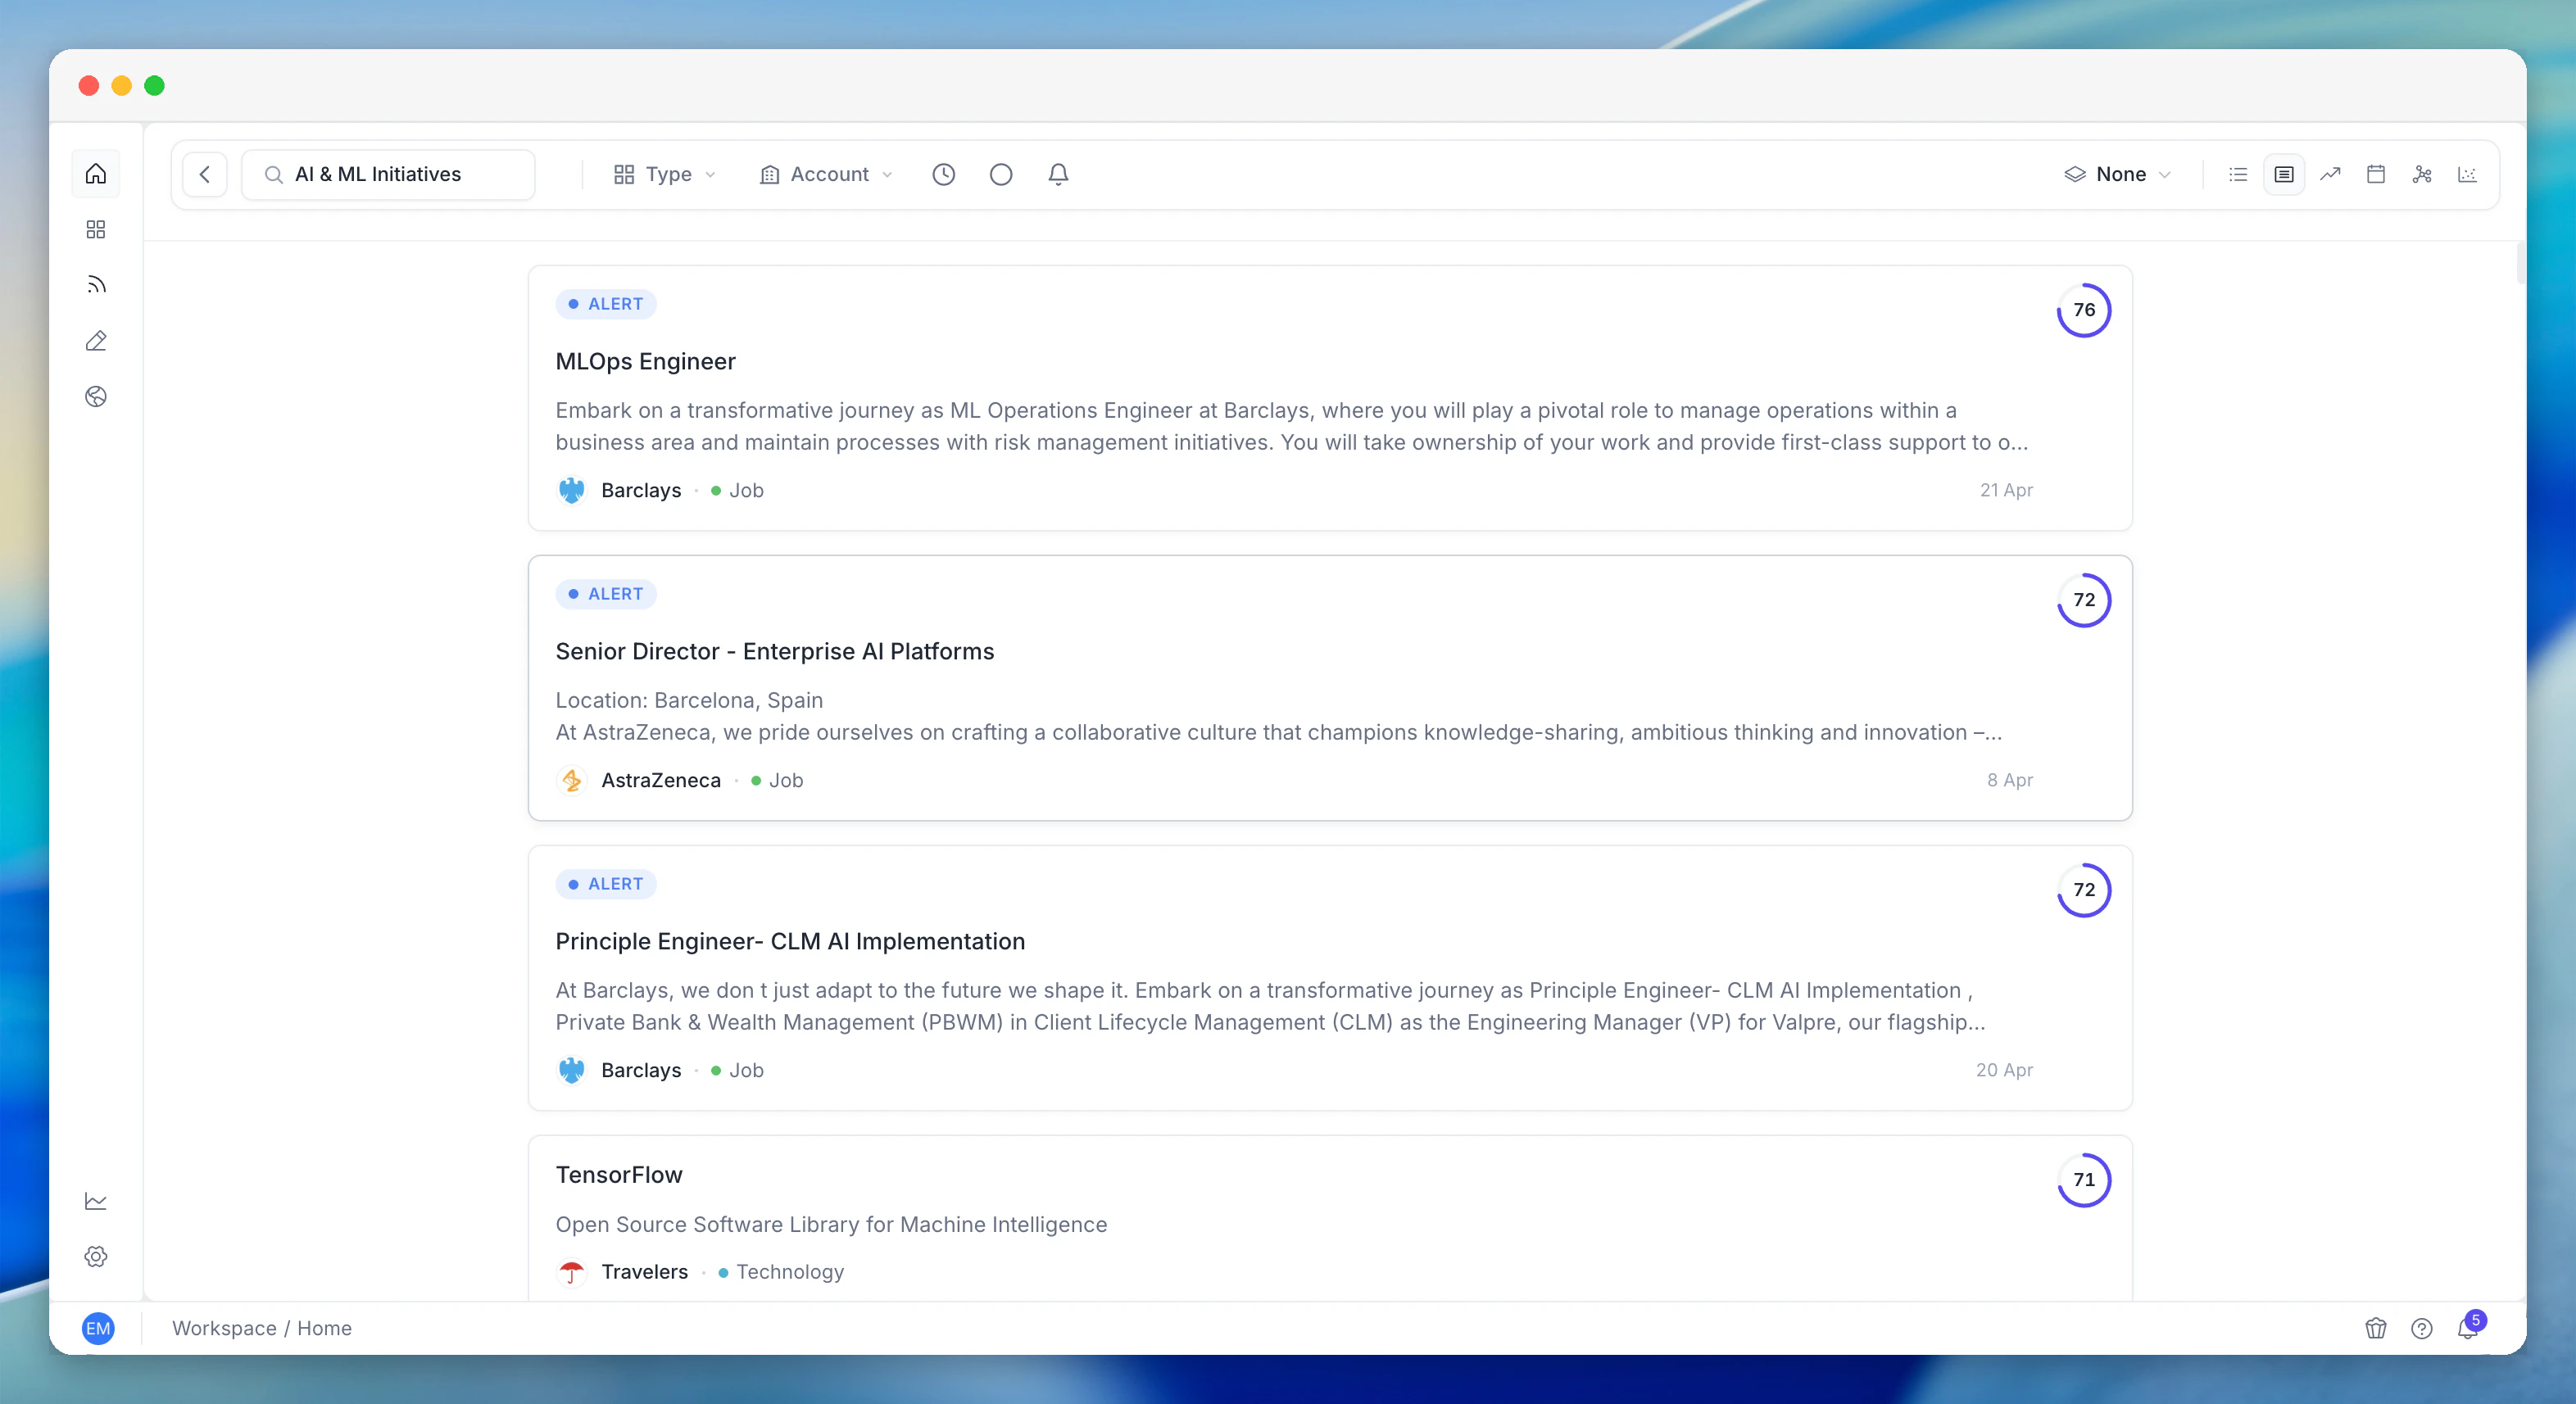Screen dimensions: 2576x1404
Task: Click Job tag on Principle Engineer card
Action: (x=737, y=1070)
